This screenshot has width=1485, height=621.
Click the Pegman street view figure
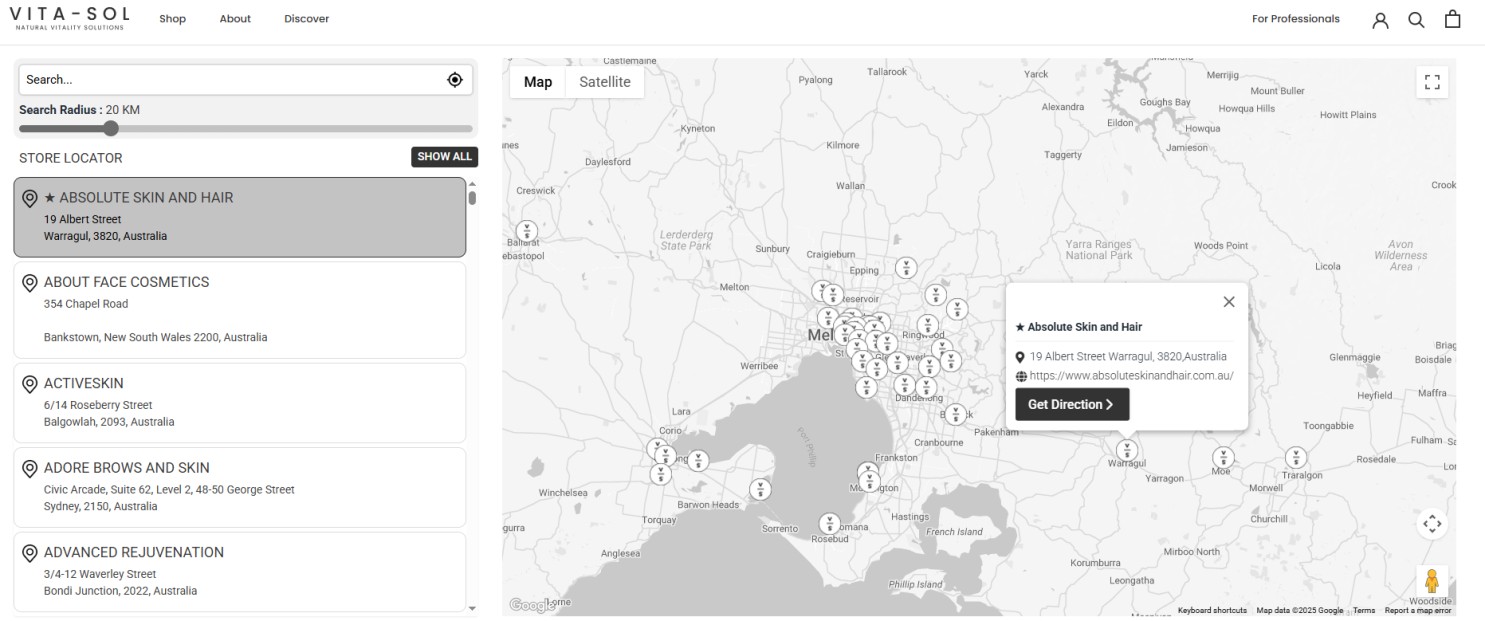1432,581
